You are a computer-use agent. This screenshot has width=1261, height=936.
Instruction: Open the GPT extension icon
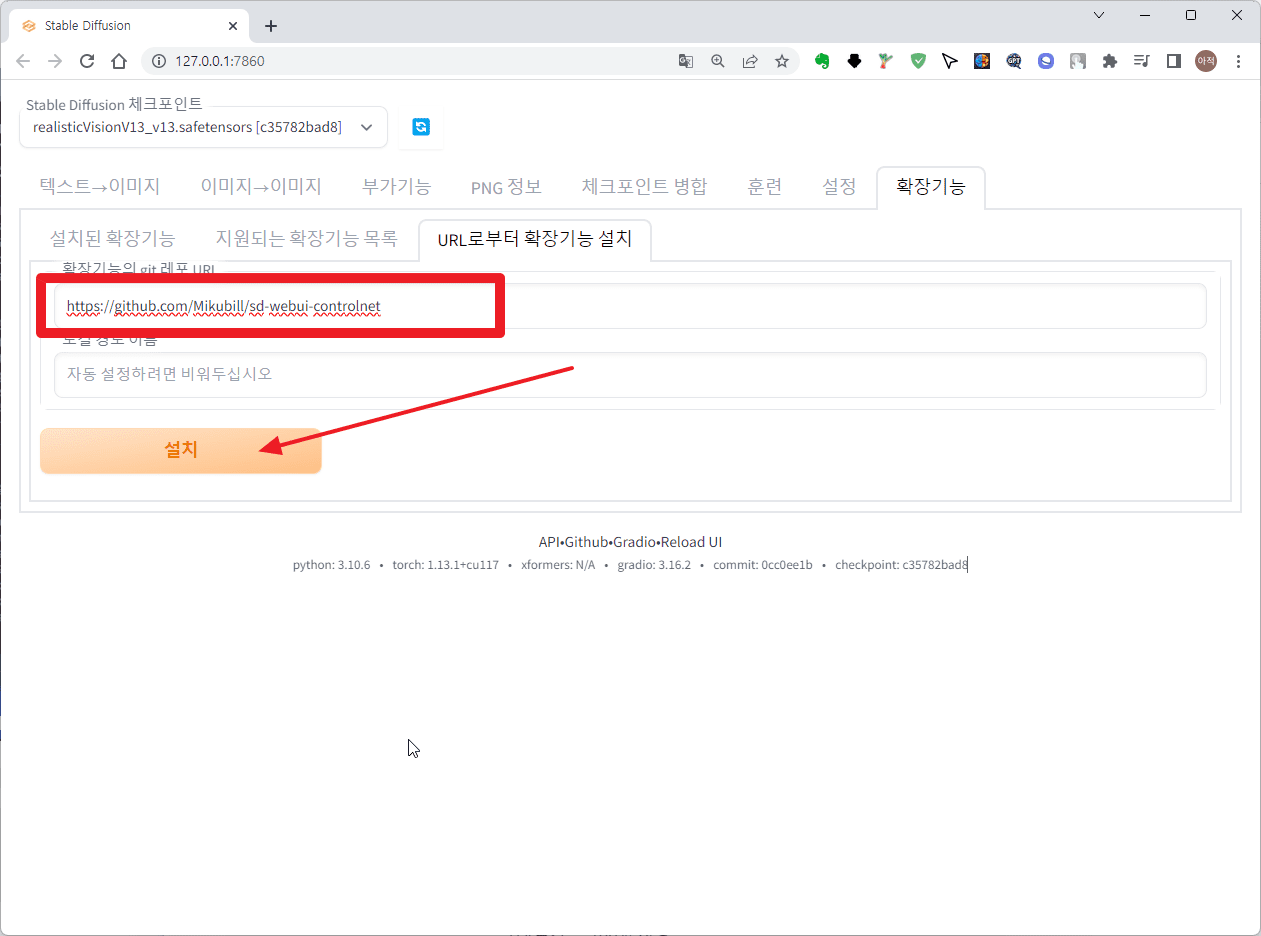point(1014,61)
